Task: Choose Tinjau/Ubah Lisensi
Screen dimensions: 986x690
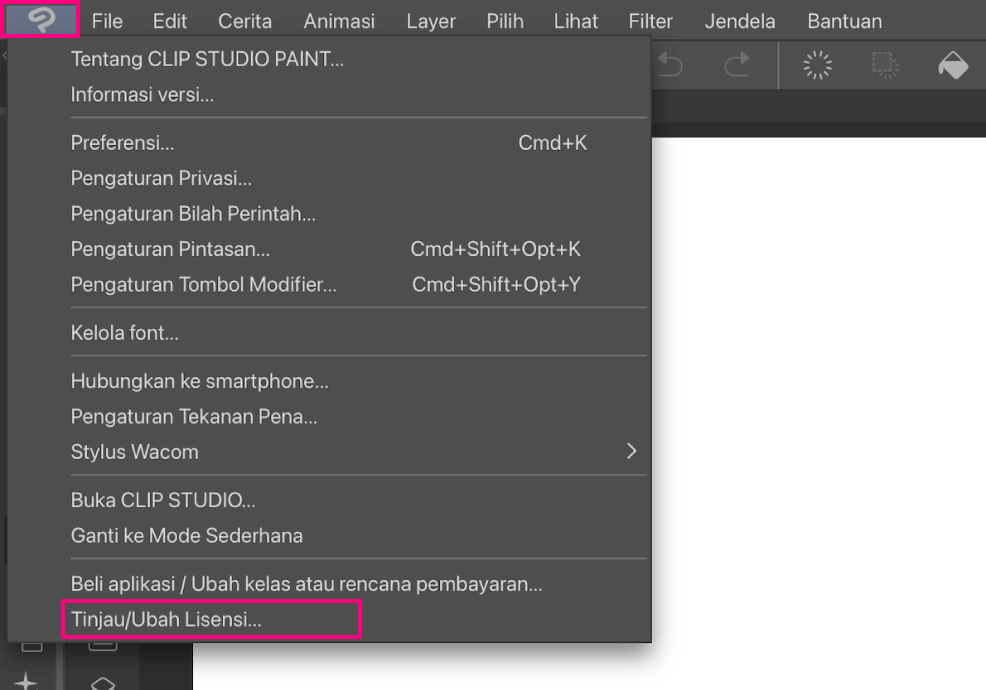Action: [x=166, y=620]
